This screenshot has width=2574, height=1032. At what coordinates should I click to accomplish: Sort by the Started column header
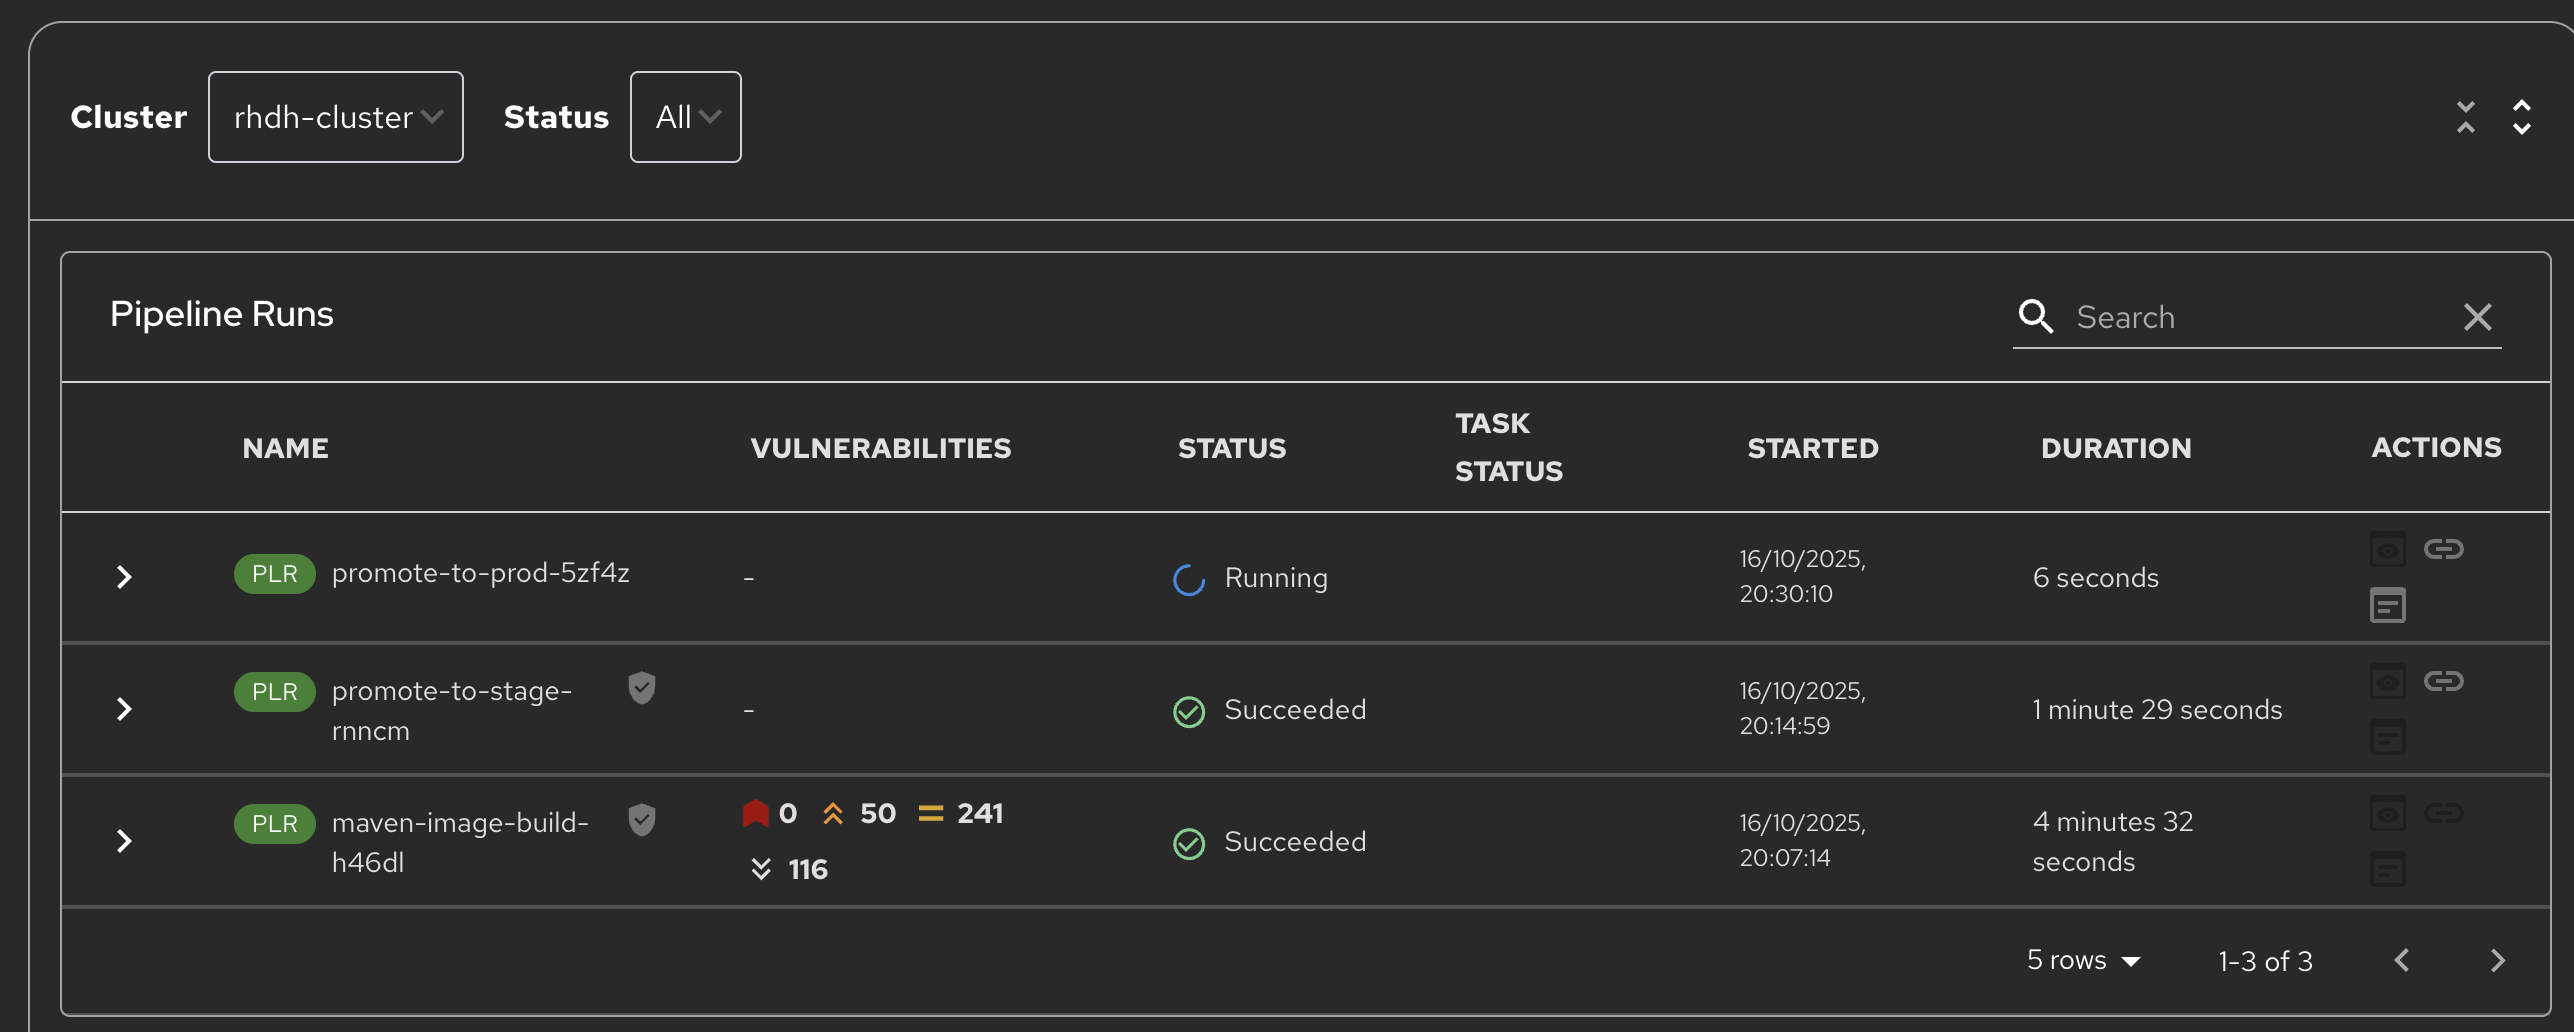pyautogui.click(x=1812, y=448)
